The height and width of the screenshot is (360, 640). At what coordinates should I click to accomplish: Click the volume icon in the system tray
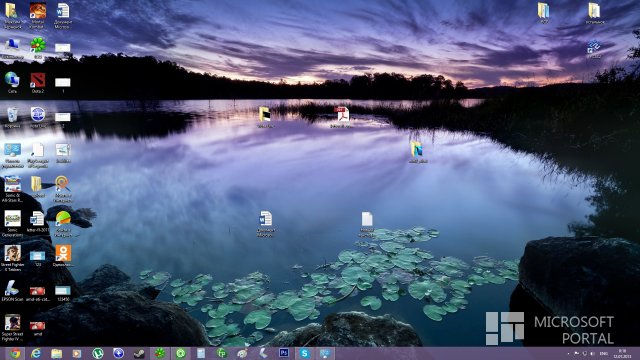(x=592, y=353)
